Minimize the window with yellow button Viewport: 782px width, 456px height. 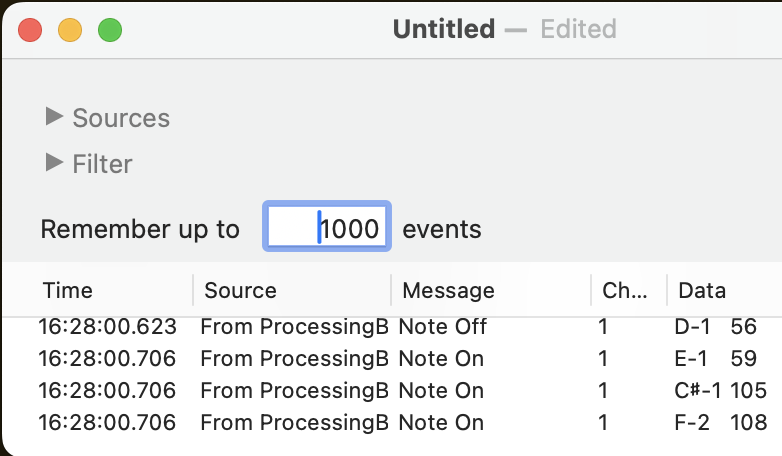(x=70, y=30)
